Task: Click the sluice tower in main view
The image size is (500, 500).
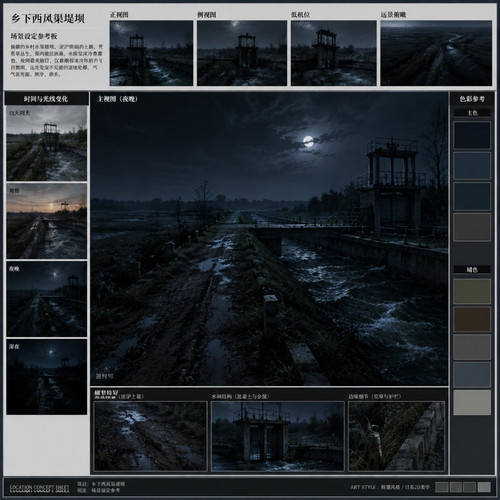Action: 392,187
